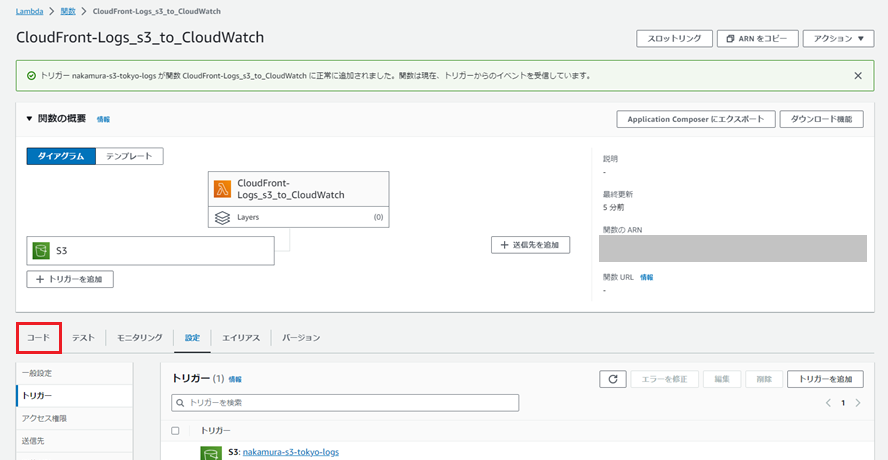Click the Layers (0) row

coord(298,217)
